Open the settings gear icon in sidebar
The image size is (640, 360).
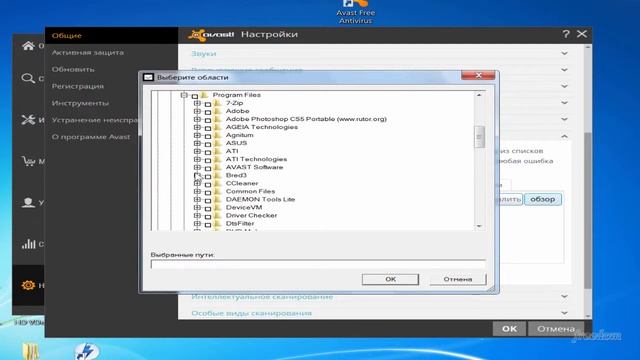(28, 285)
